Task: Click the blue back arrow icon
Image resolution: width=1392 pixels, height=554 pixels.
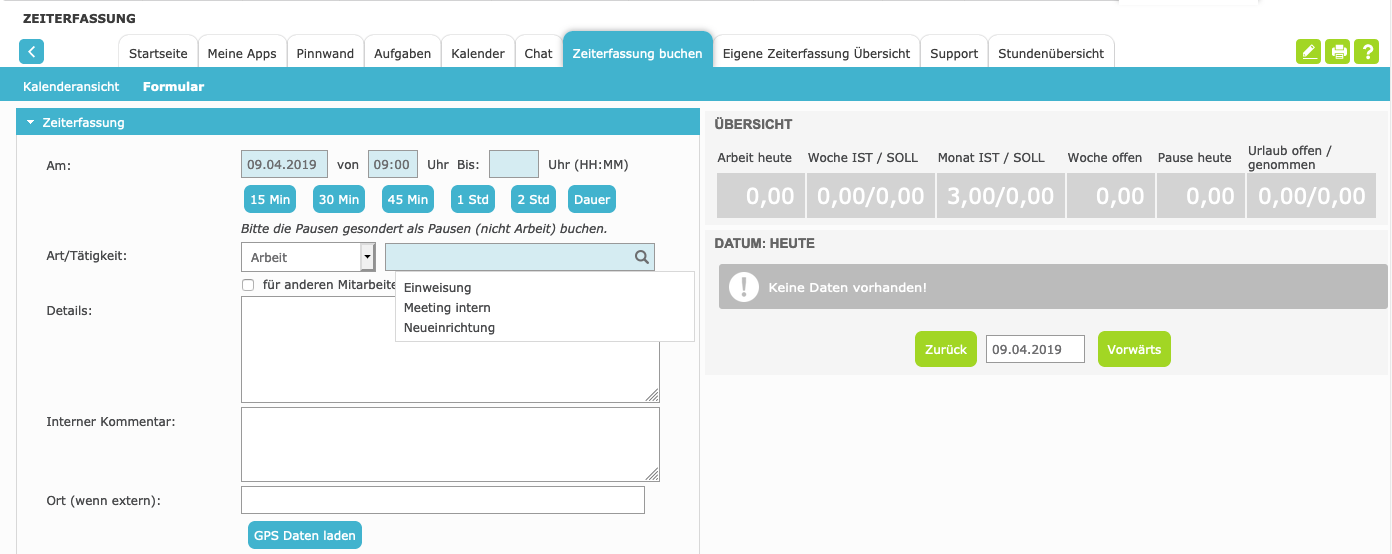Action: [x=31, y=52]
